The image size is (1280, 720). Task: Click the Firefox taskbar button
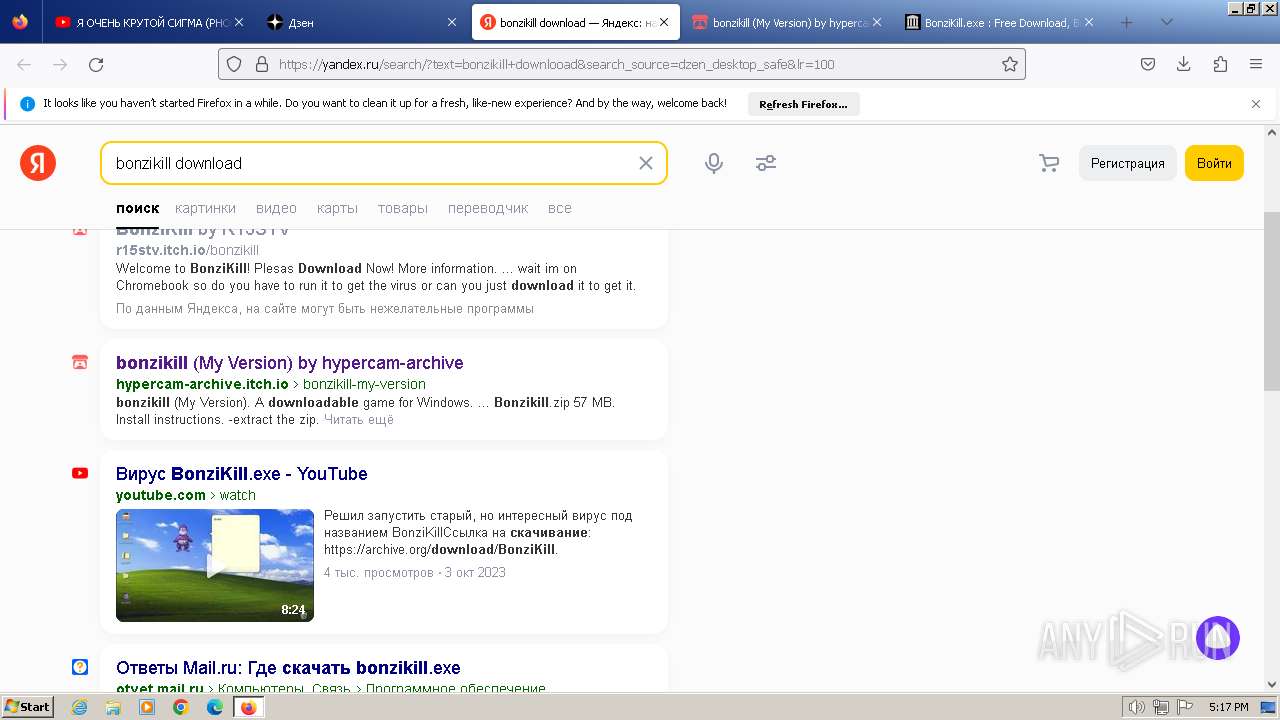coord(248,707)
